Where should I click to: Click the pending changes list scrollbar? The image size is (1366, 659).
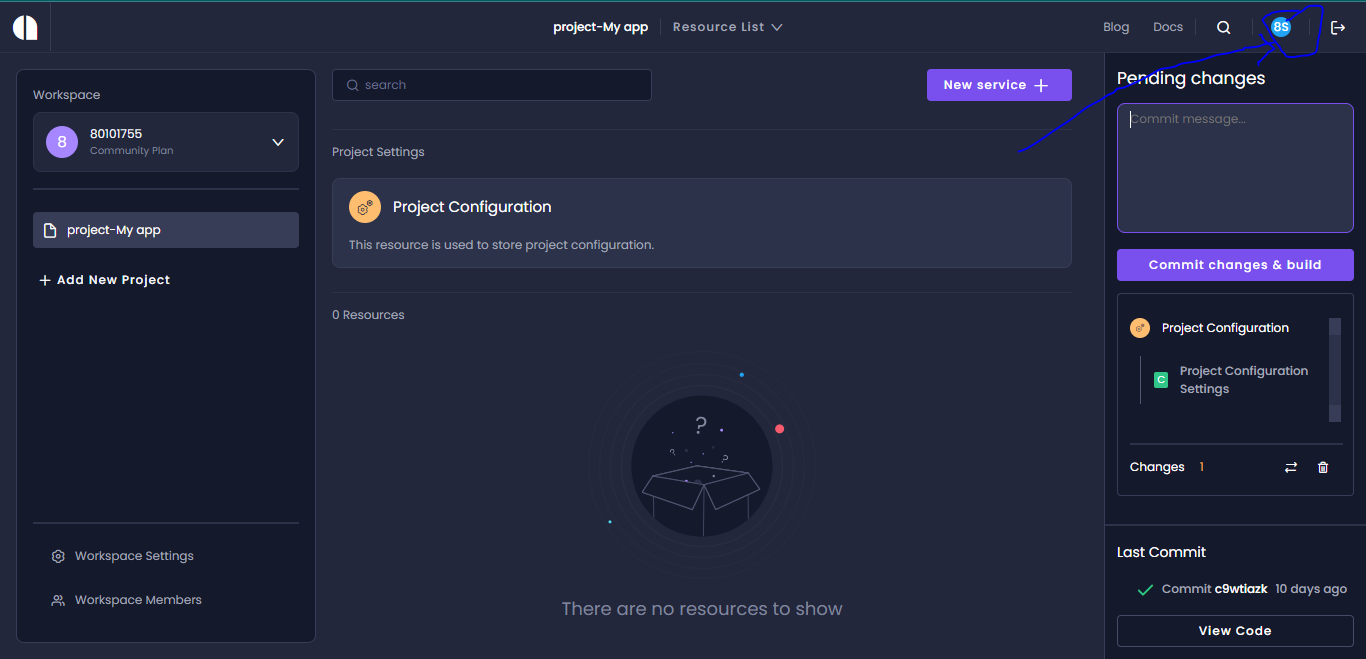pos(1334,370)
